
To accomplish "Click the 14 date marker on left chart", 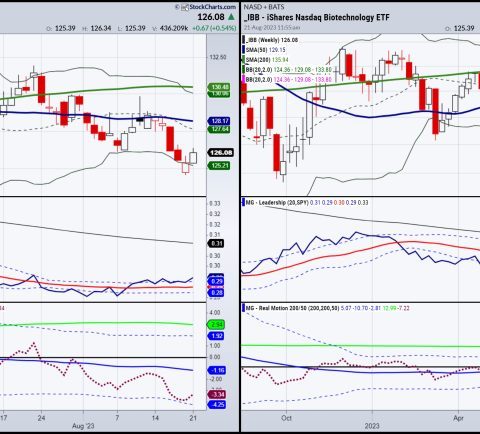I will (x=155, y=418).
